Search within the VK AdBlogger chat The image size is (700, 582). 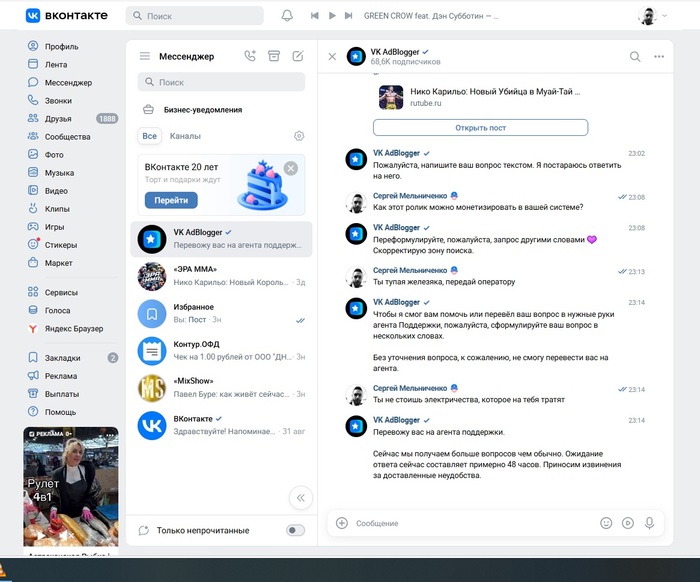coord(635,56)
